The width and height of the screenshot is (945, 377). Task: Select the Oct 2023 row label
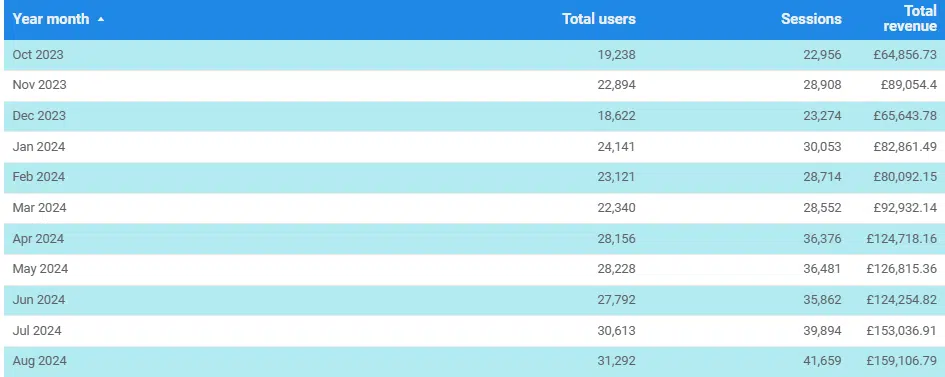[x=38, y=55]
